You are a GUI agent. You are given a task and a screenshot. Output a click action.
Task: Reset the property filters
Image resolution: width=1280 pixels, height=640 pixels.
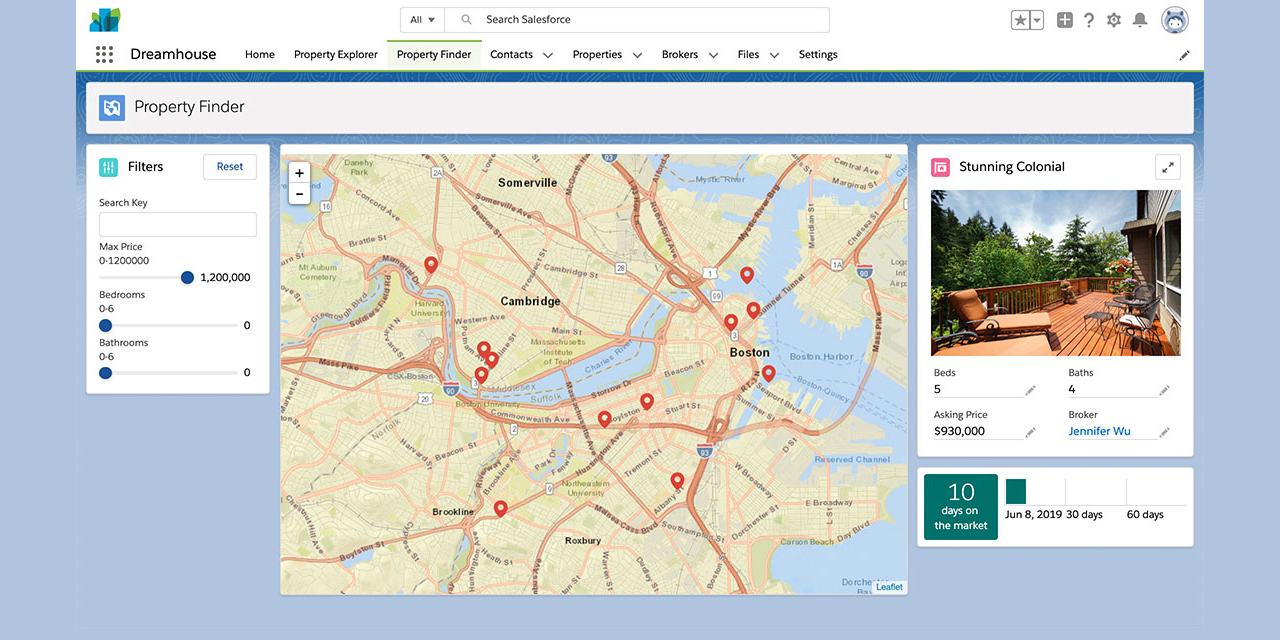point(229,167)
